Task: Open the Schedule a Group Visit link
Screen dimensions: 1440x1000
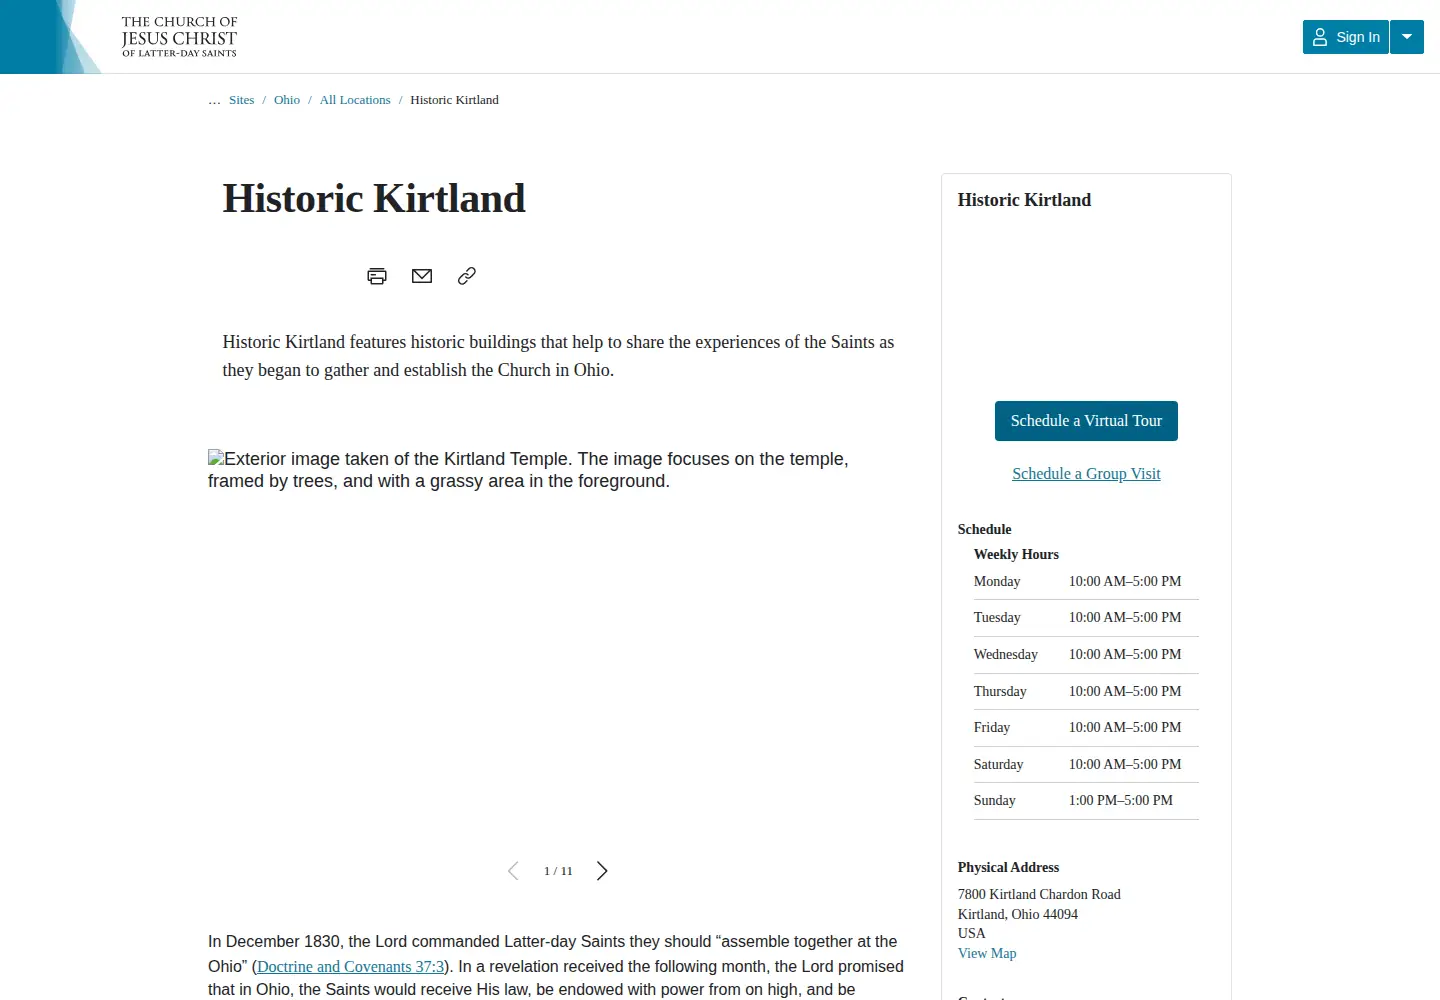Action: [1086, 474]
